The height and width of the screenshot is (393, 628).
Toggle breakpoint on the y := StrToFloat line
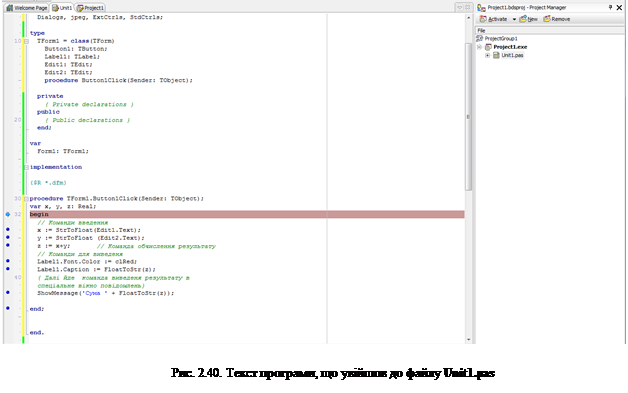(8, 237)
